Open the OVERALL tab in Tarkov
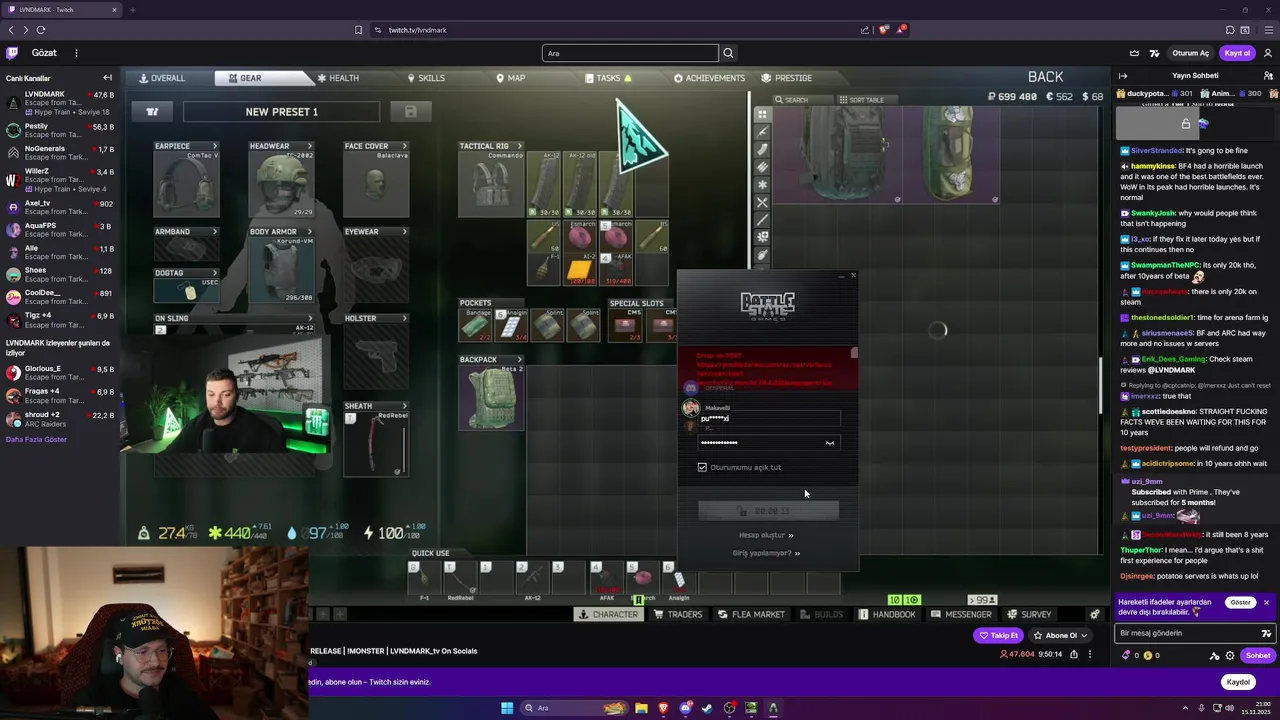The image size is (1280, 720). [x=161, y=78]
